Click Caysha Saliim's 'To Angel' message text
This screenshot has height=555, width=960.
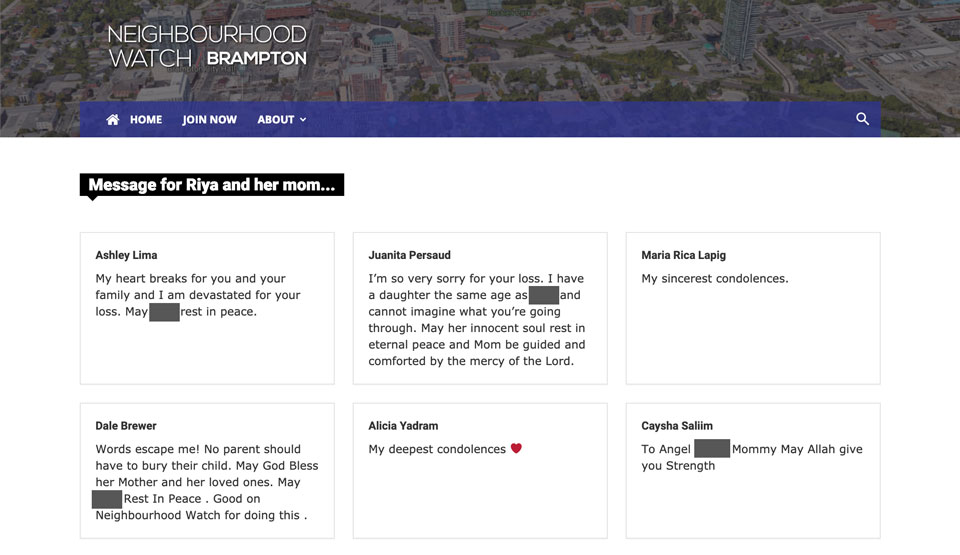click(750, 457)
